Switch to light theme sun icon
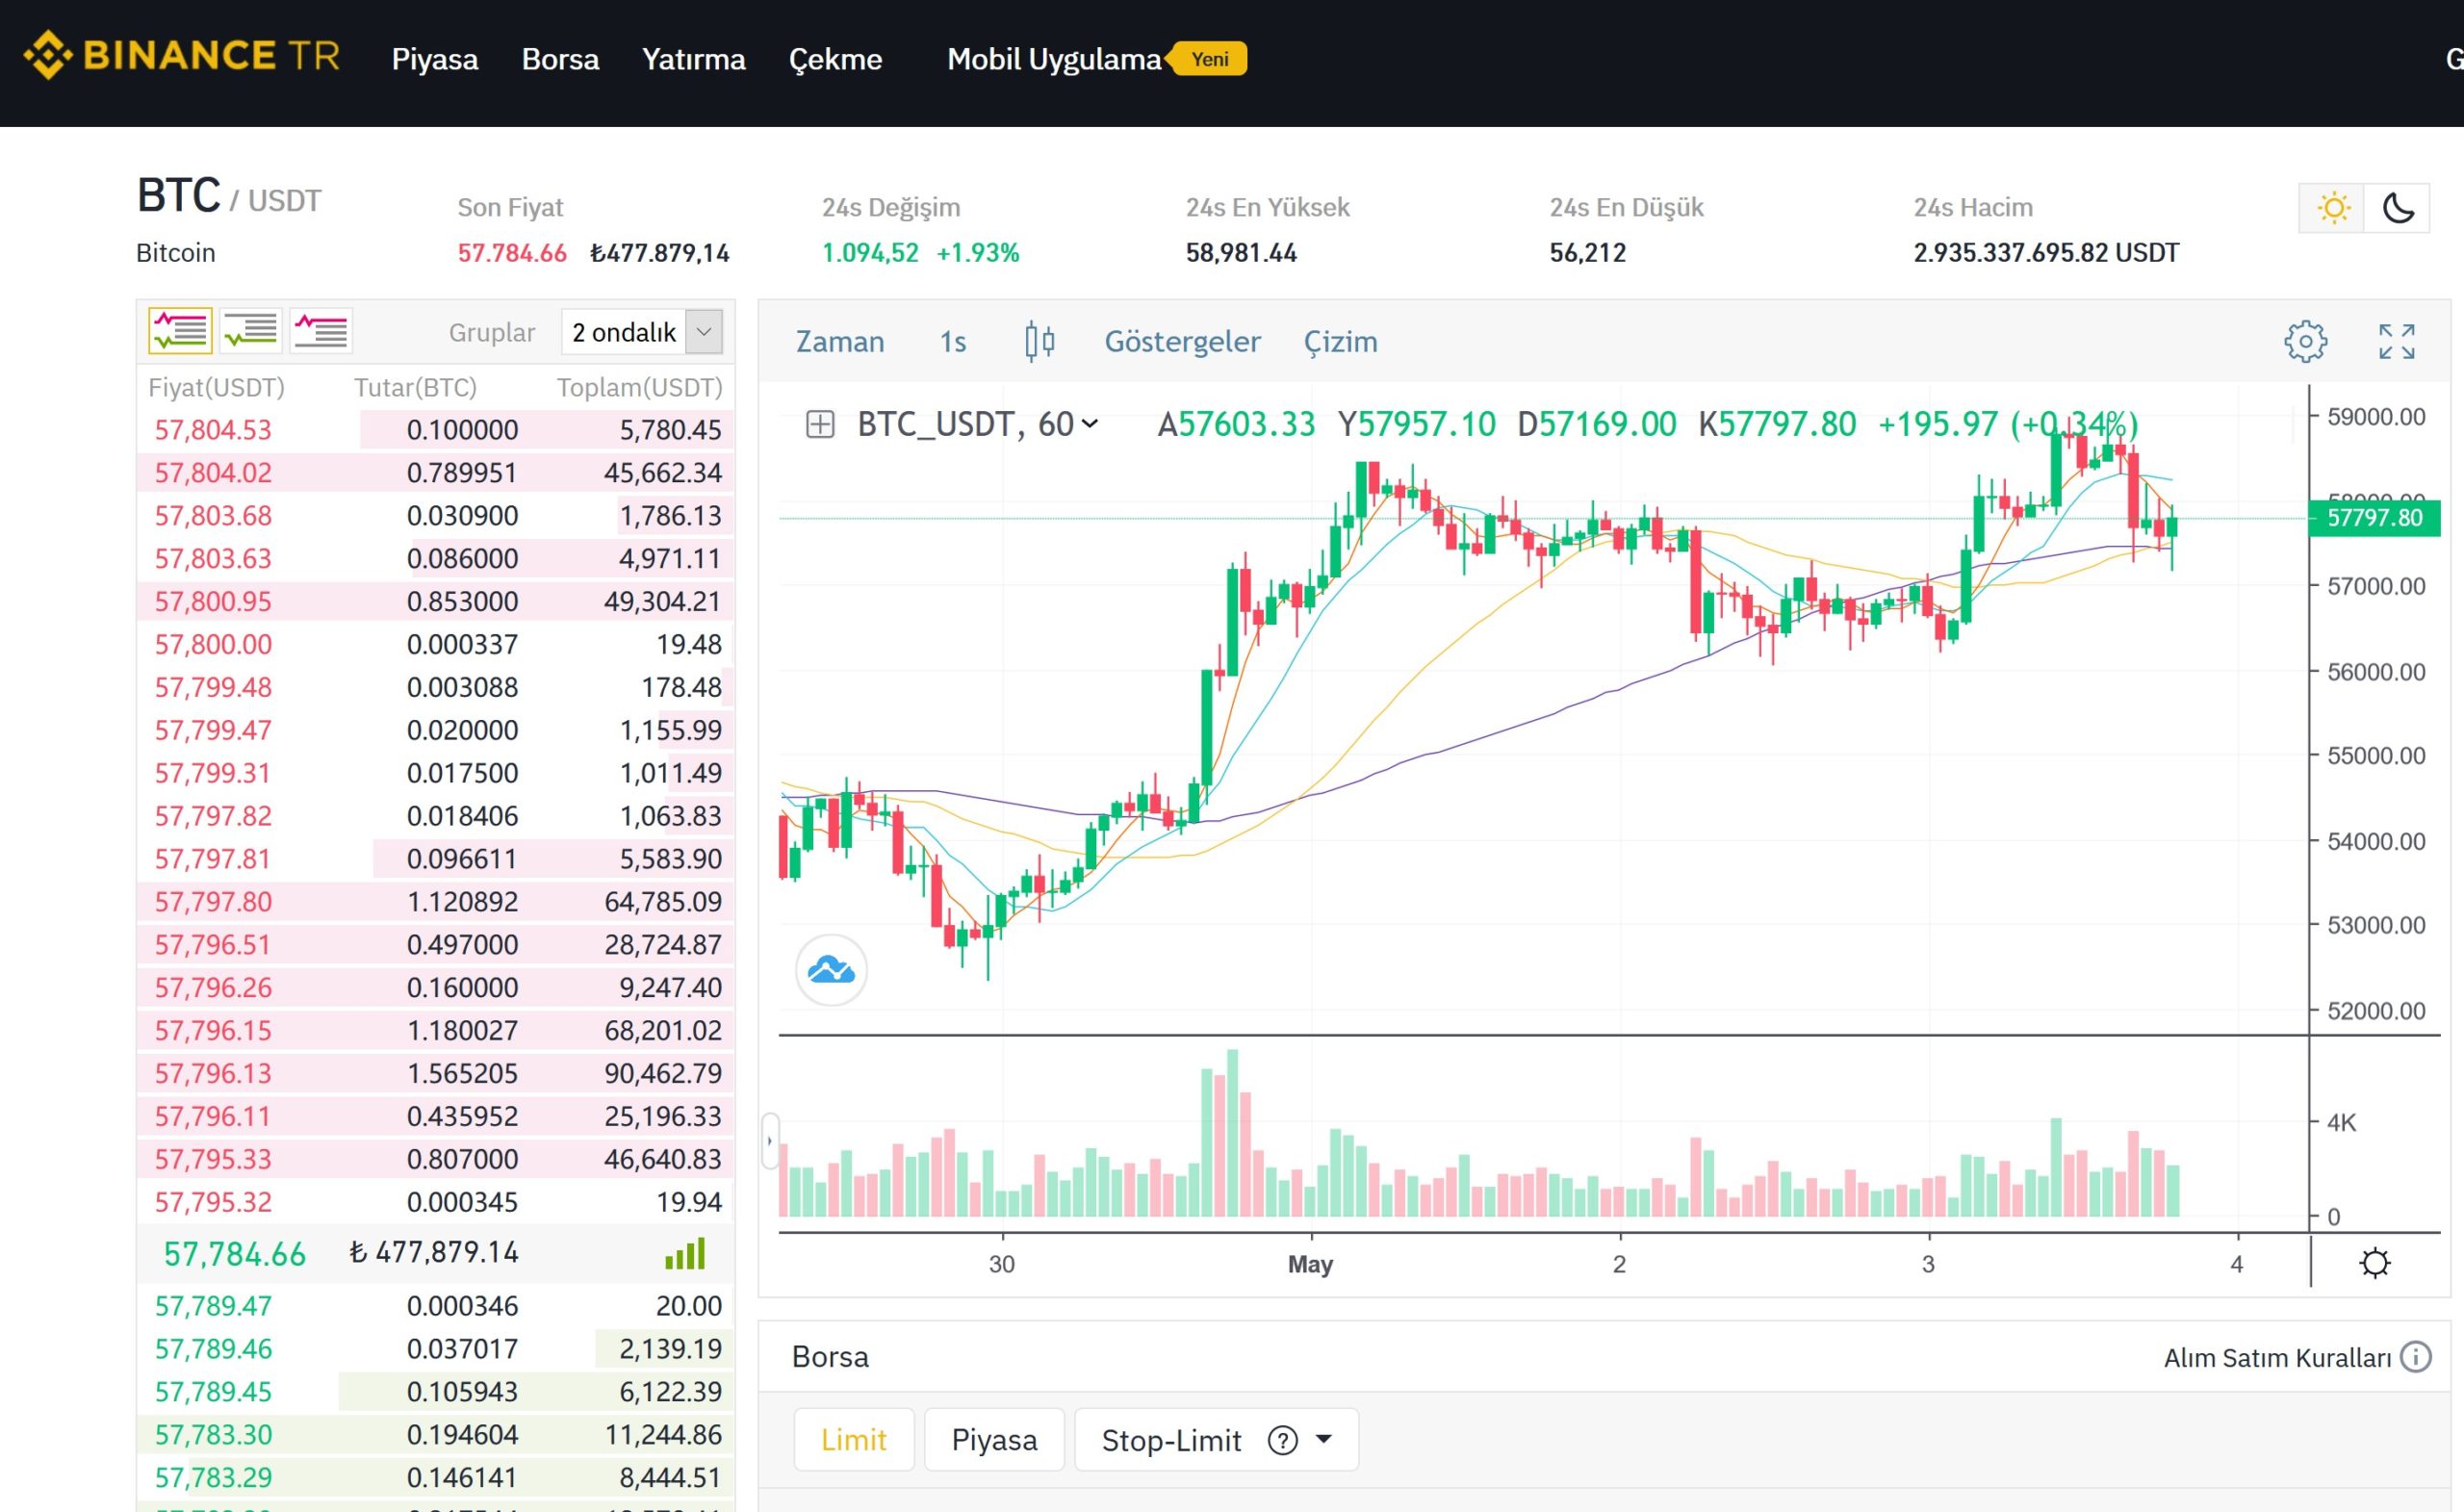This screenshot has width=2464, height=1512. [x=2333, y=208]
